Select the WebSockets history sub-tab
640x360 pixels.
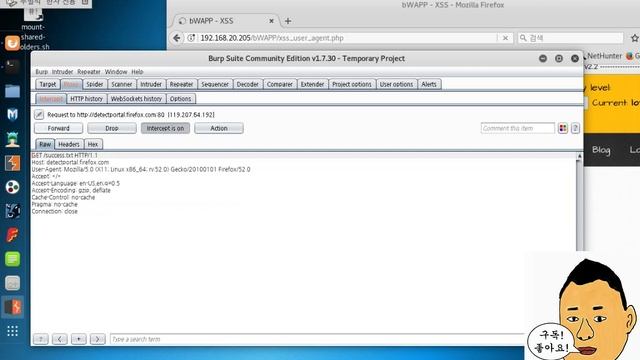(x=136, y=99)
